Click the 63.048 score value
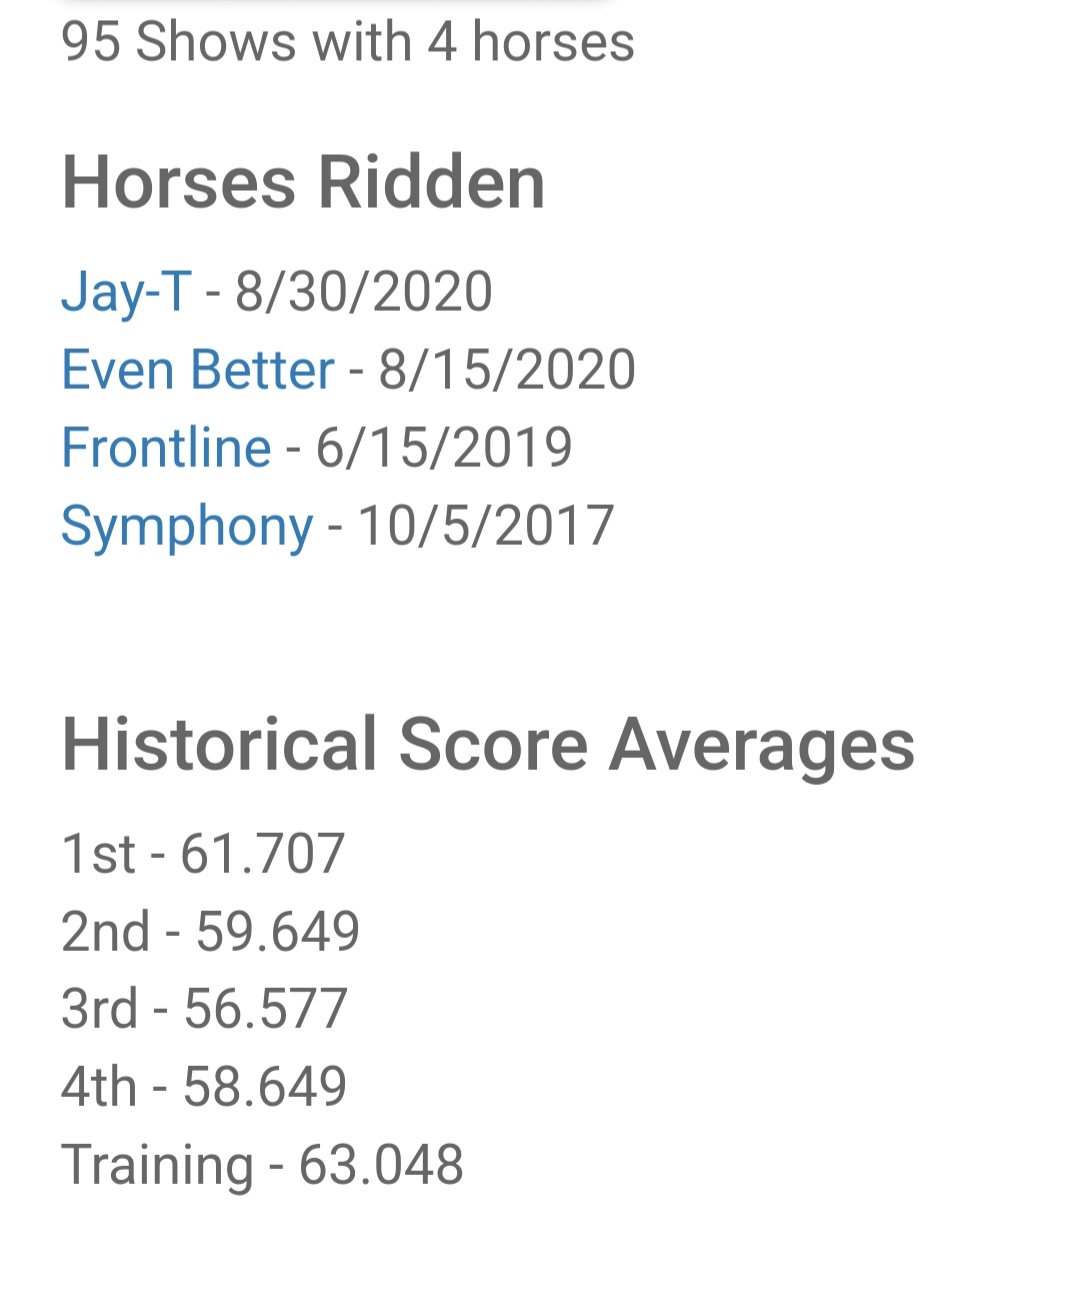The height and width of the screenshot is (1298, 1080). tap(381, 1165)
